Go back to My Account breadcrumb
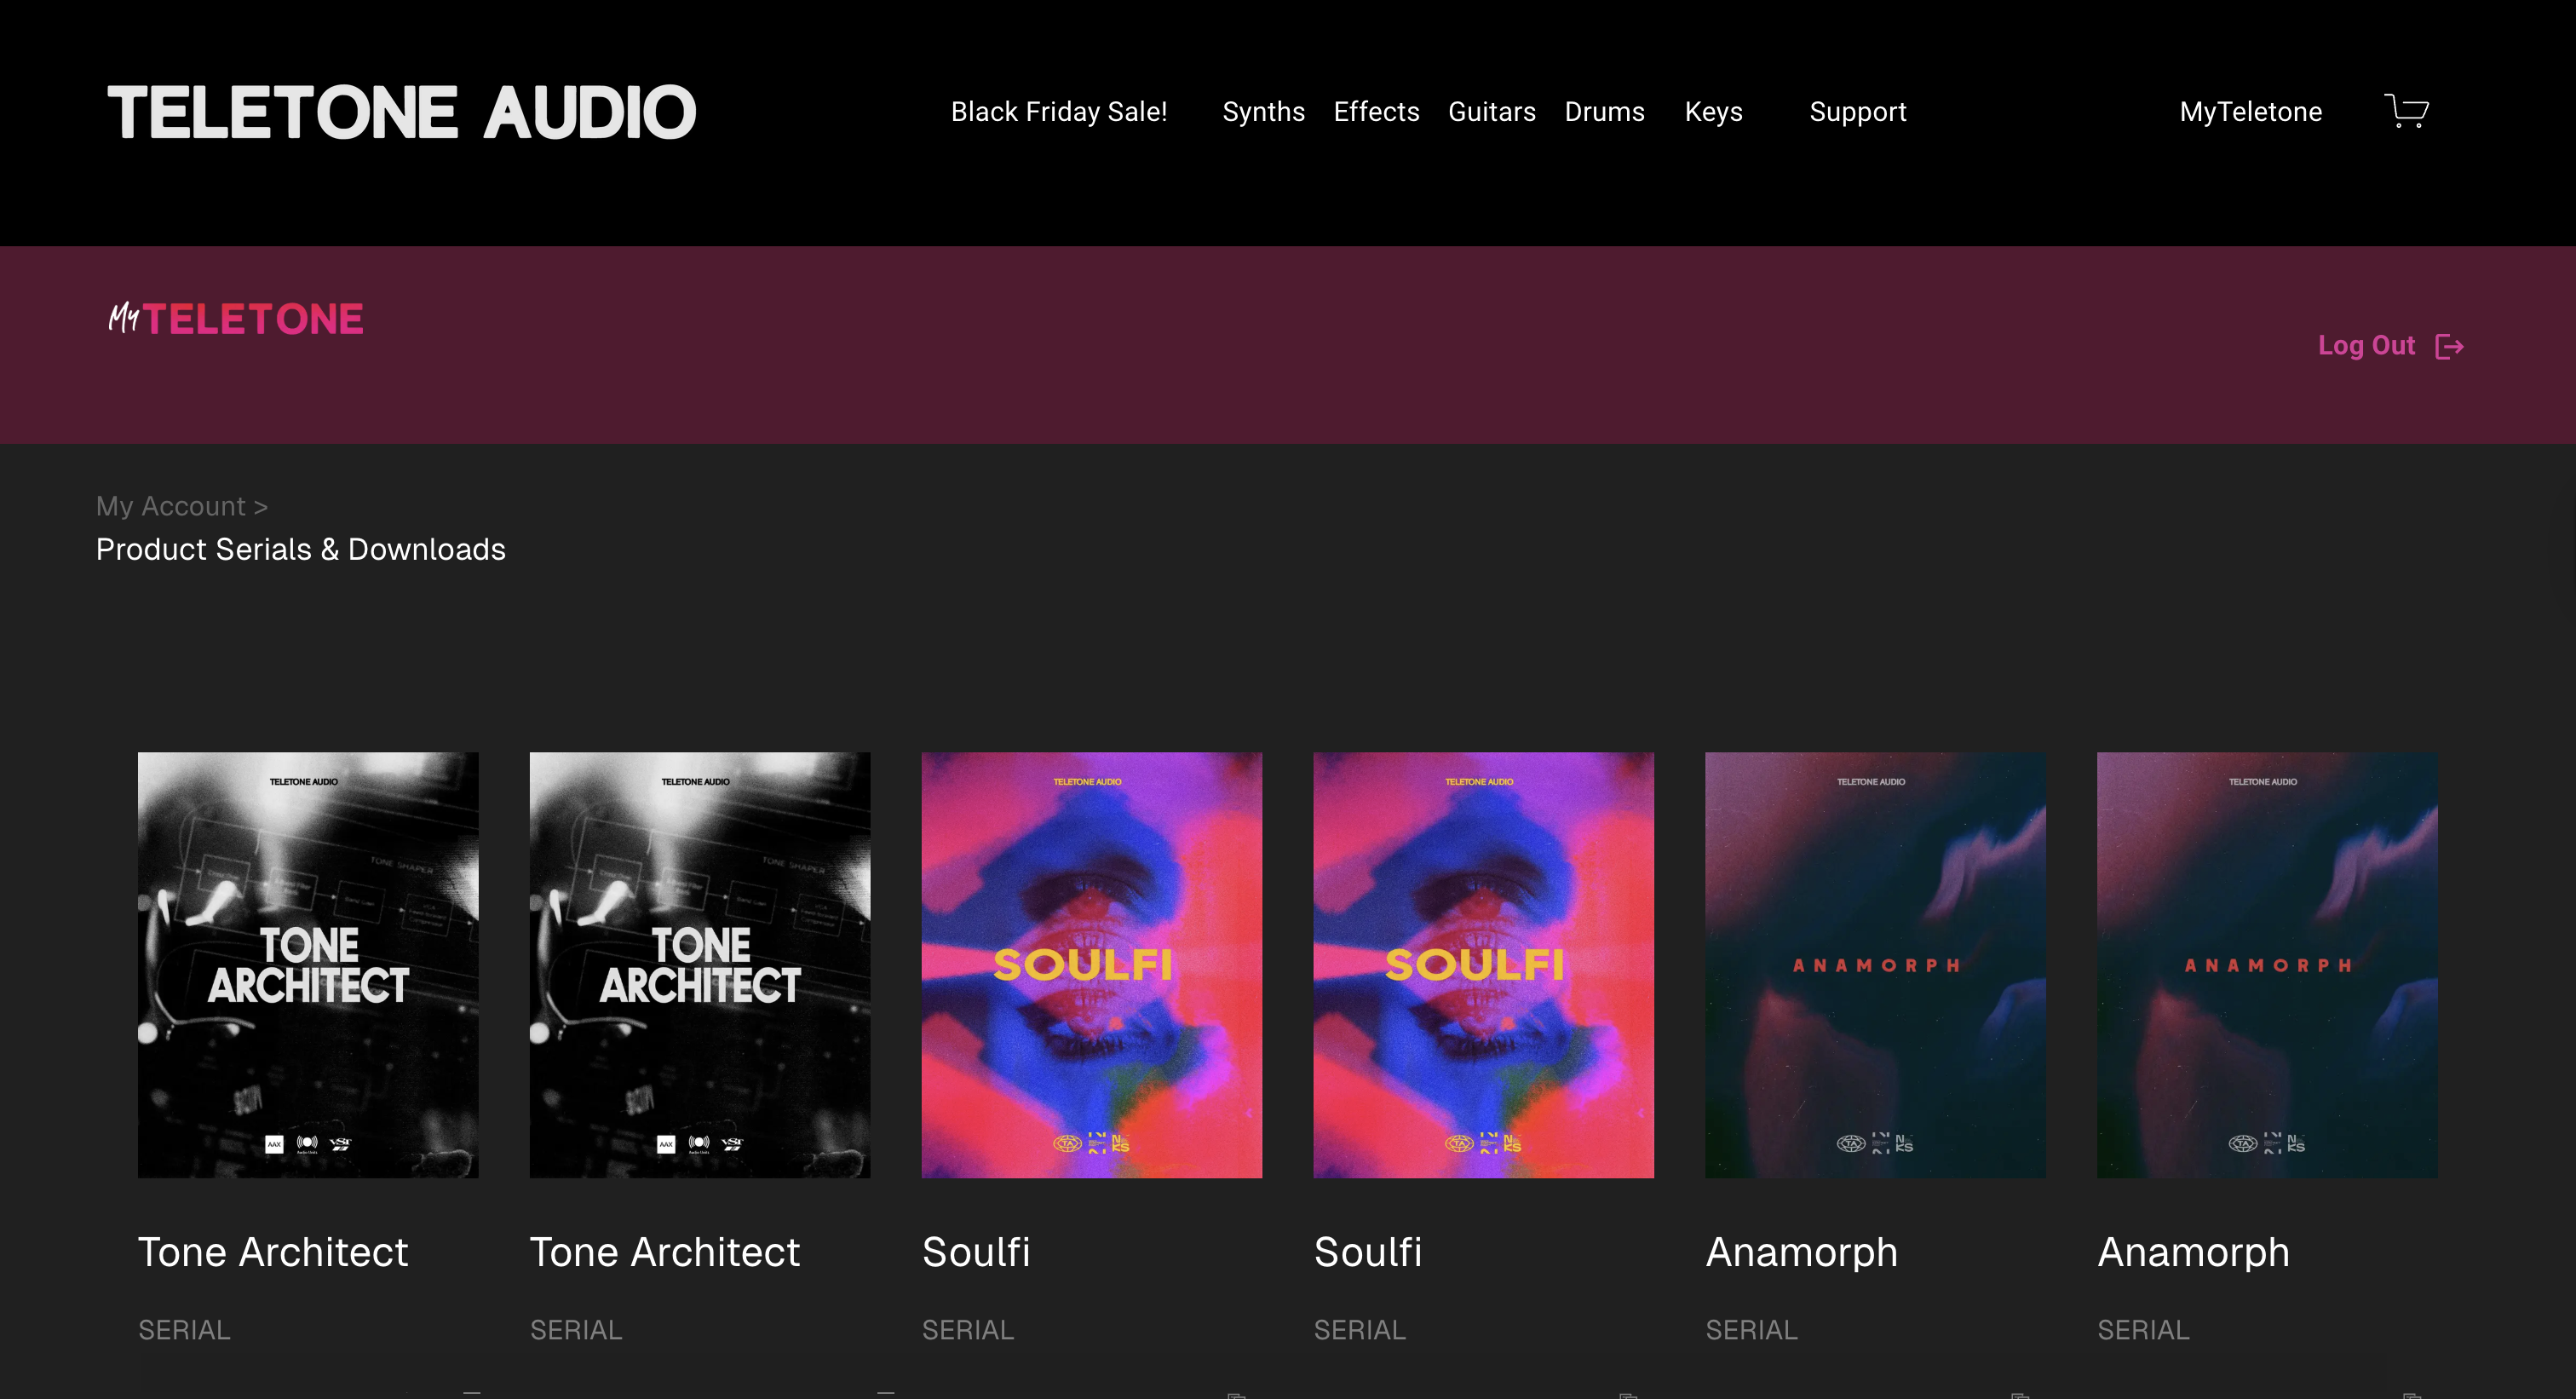Viewport: 2576px width, 1399px height. point(170,506)
